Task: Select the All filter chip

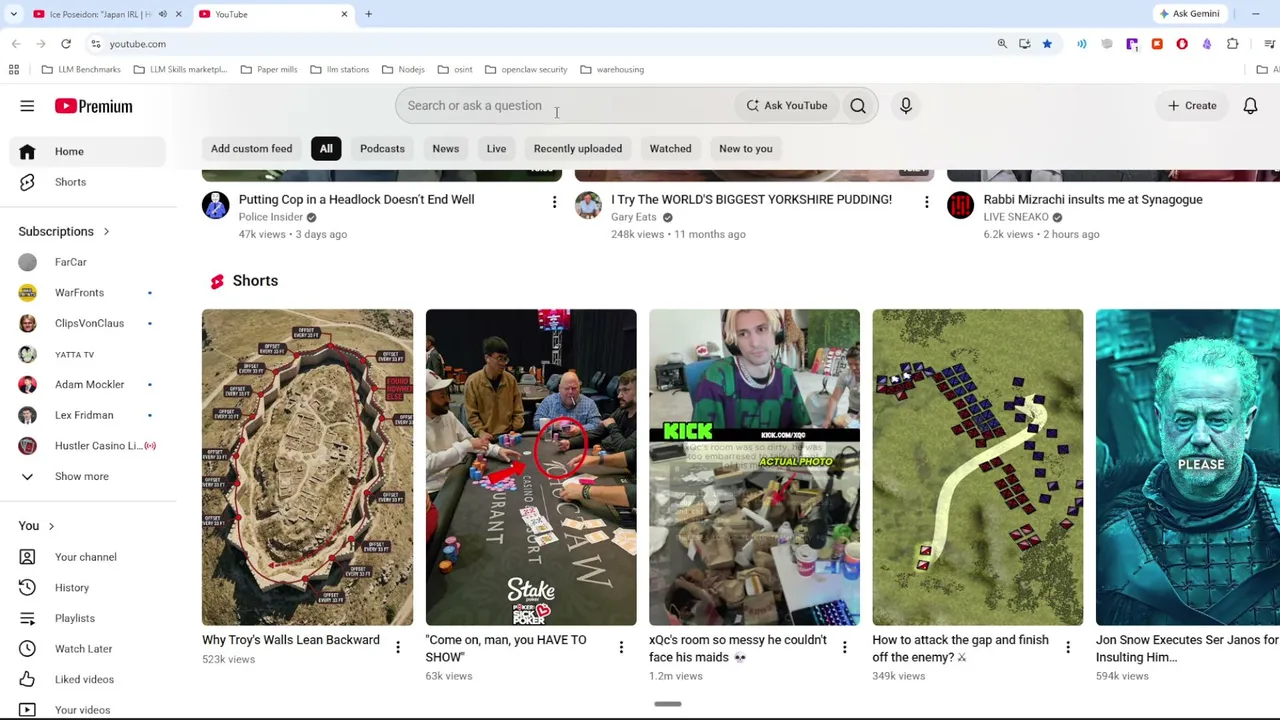Action: pos(326,149)
